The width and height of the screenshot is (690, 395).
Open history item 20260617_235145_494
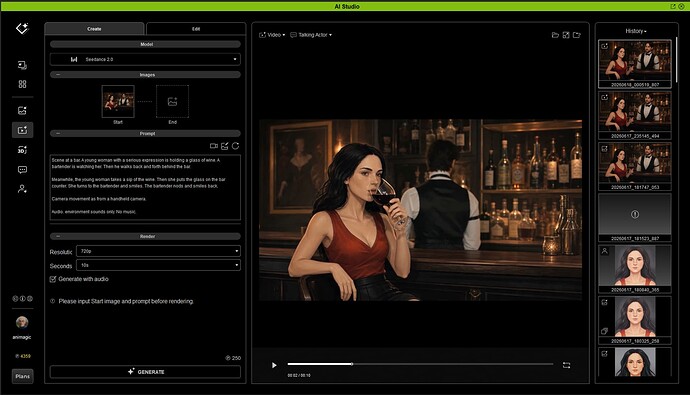tap(635, 115)
